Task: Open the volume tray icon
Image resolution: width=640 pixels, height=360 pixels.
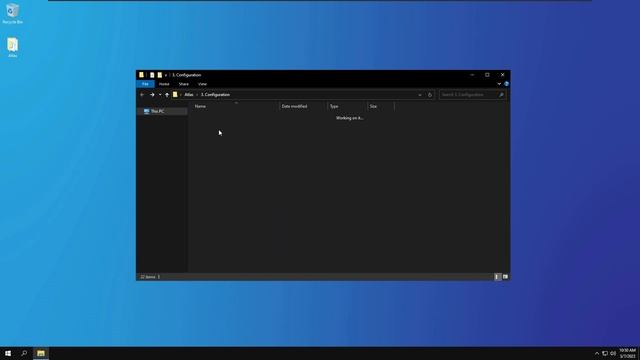Action: (x=613, y=353)
